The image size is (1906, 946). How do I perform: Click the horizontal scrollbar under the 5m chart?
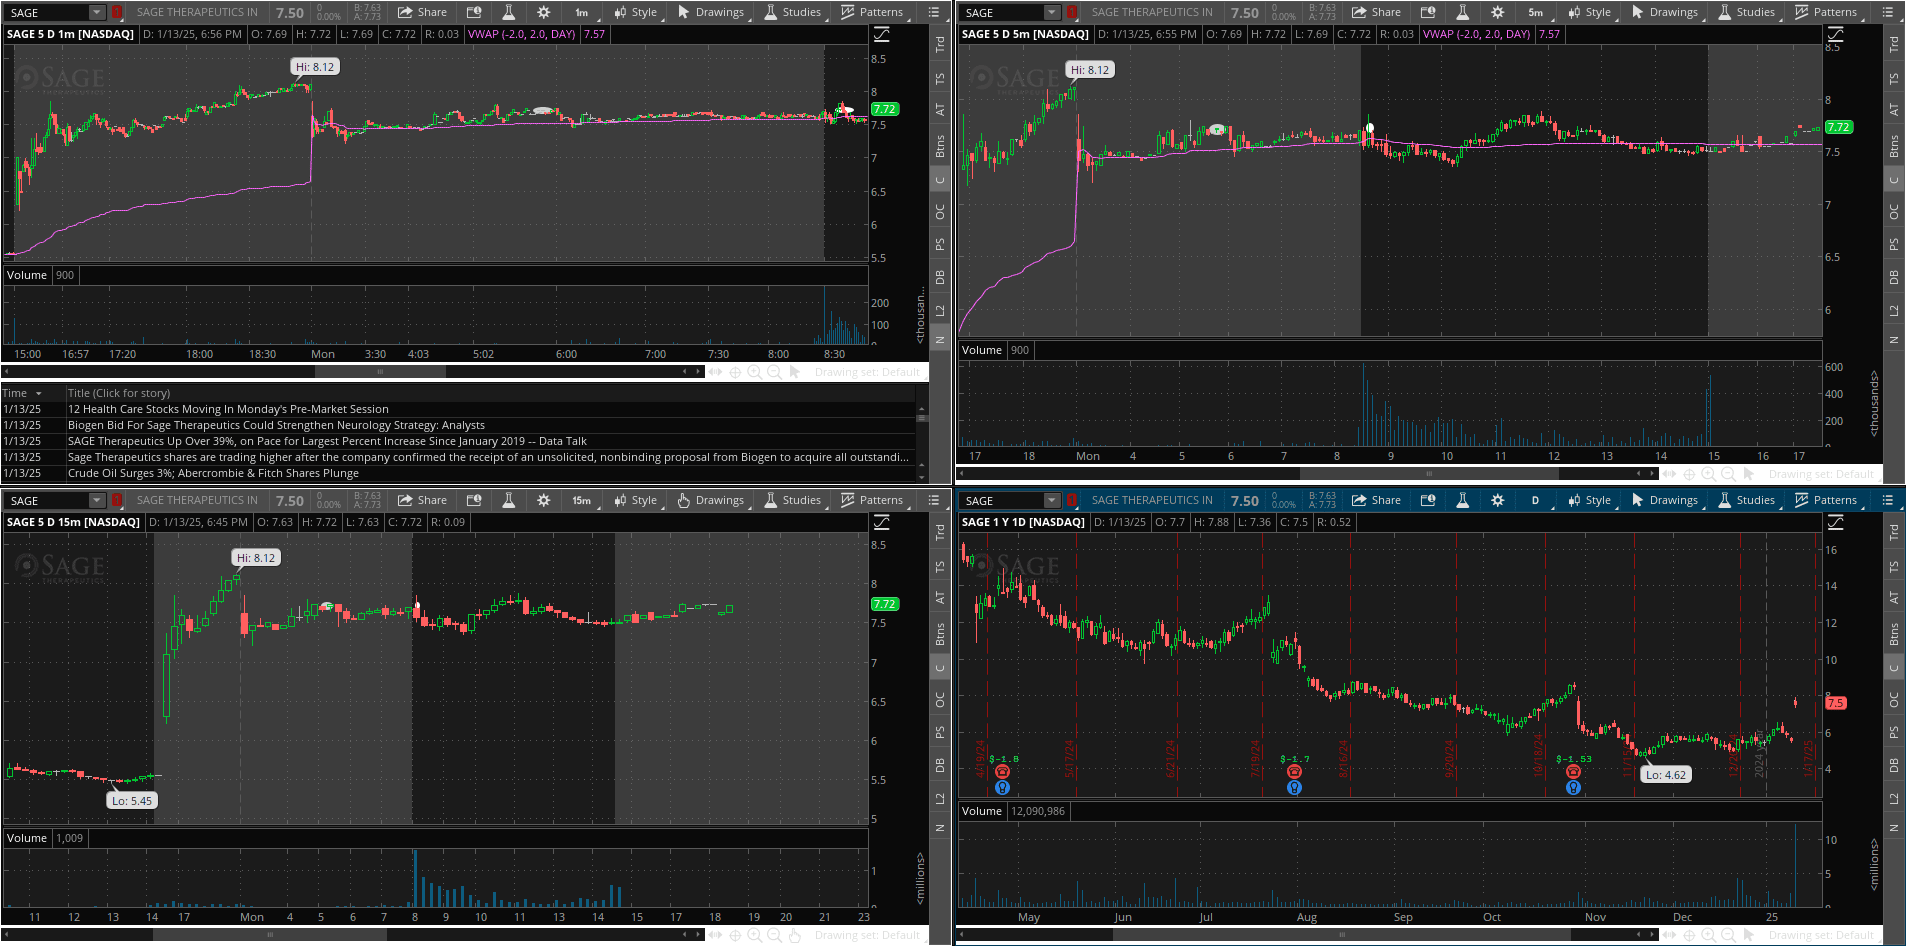coord(1309,473)
